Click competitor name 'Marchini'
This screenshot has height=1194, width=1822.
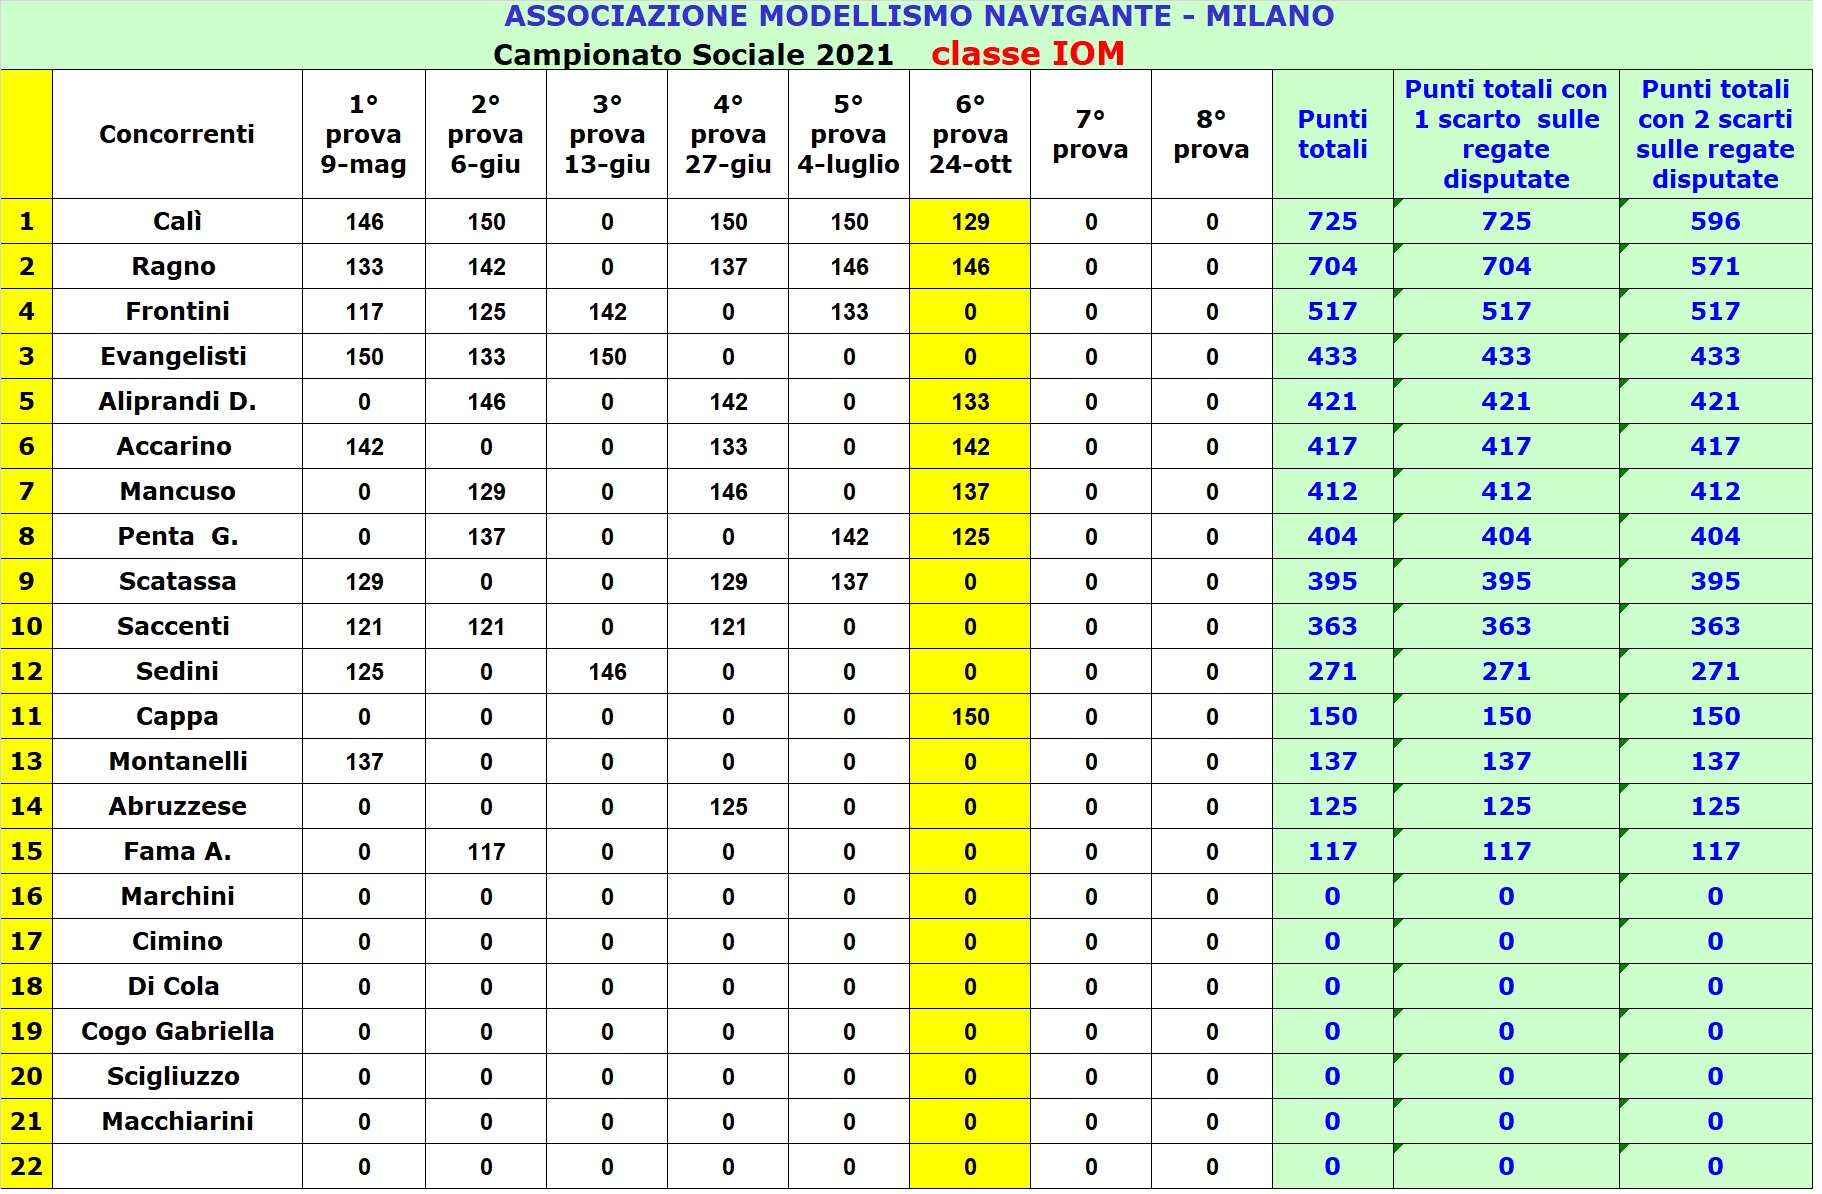pos(177,896)
